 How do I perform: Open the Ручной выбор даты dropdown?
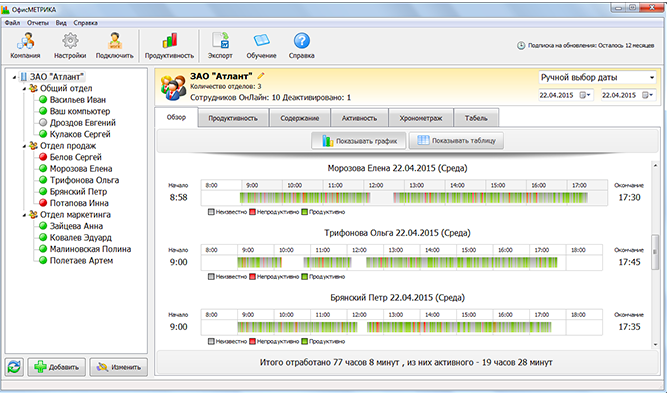(x=597, y=77)
